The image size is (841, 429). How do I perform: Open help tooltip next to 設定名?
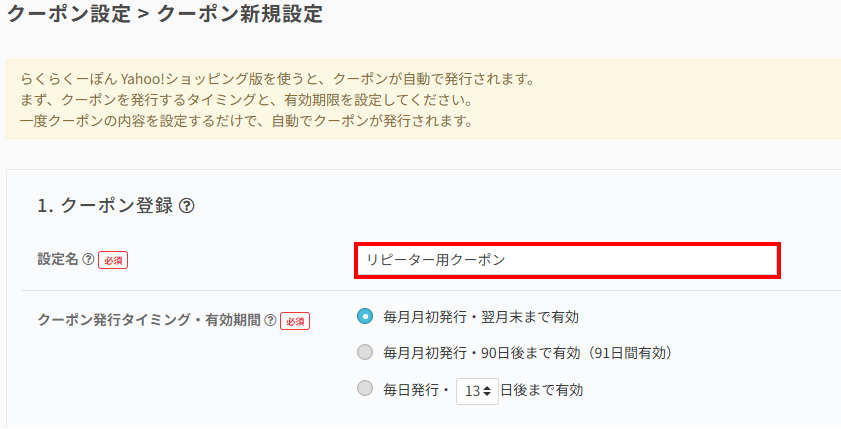(88, 260)
